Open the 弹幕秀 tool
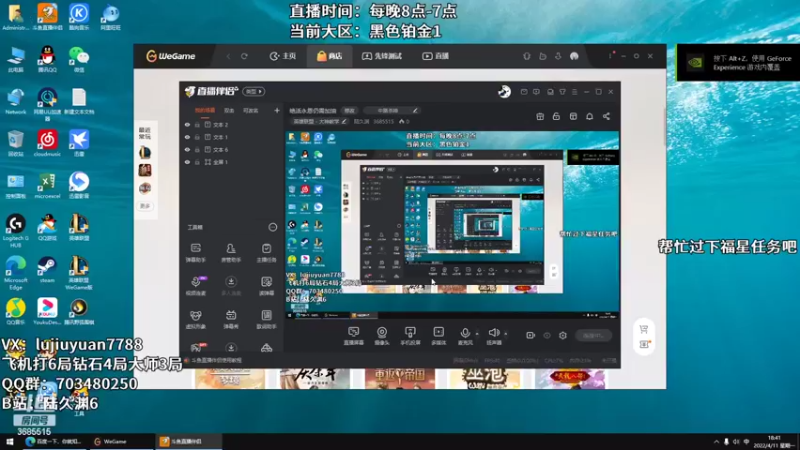Viewport: 800px width, 450px height. (x=231, y=319)
